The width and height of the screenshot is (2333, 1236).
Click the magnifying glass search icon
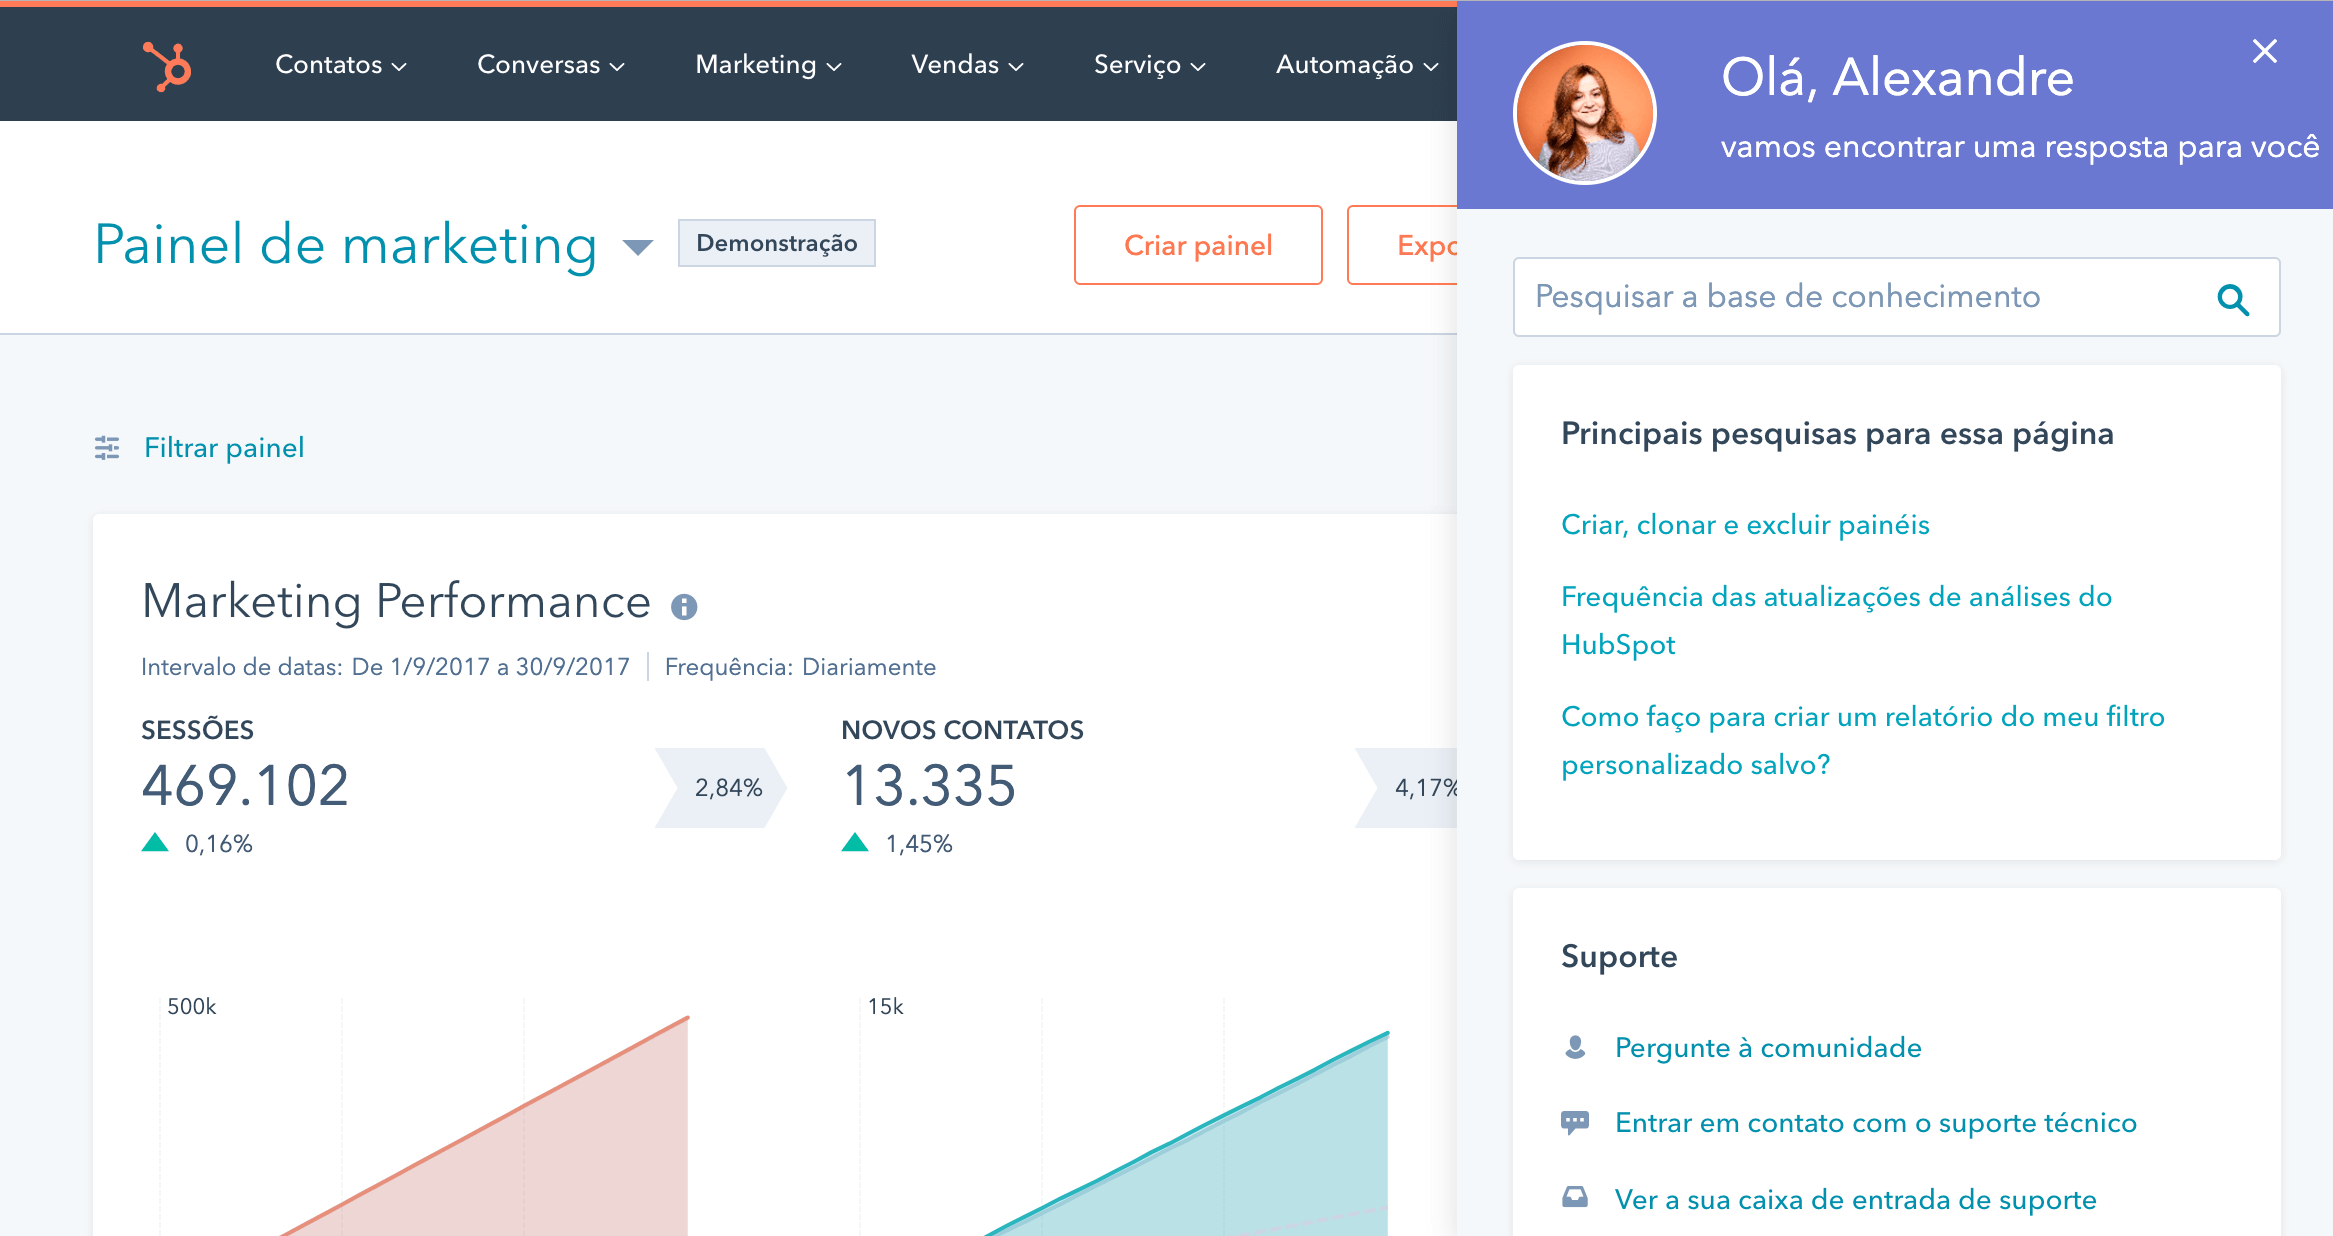click(2232, 299)
